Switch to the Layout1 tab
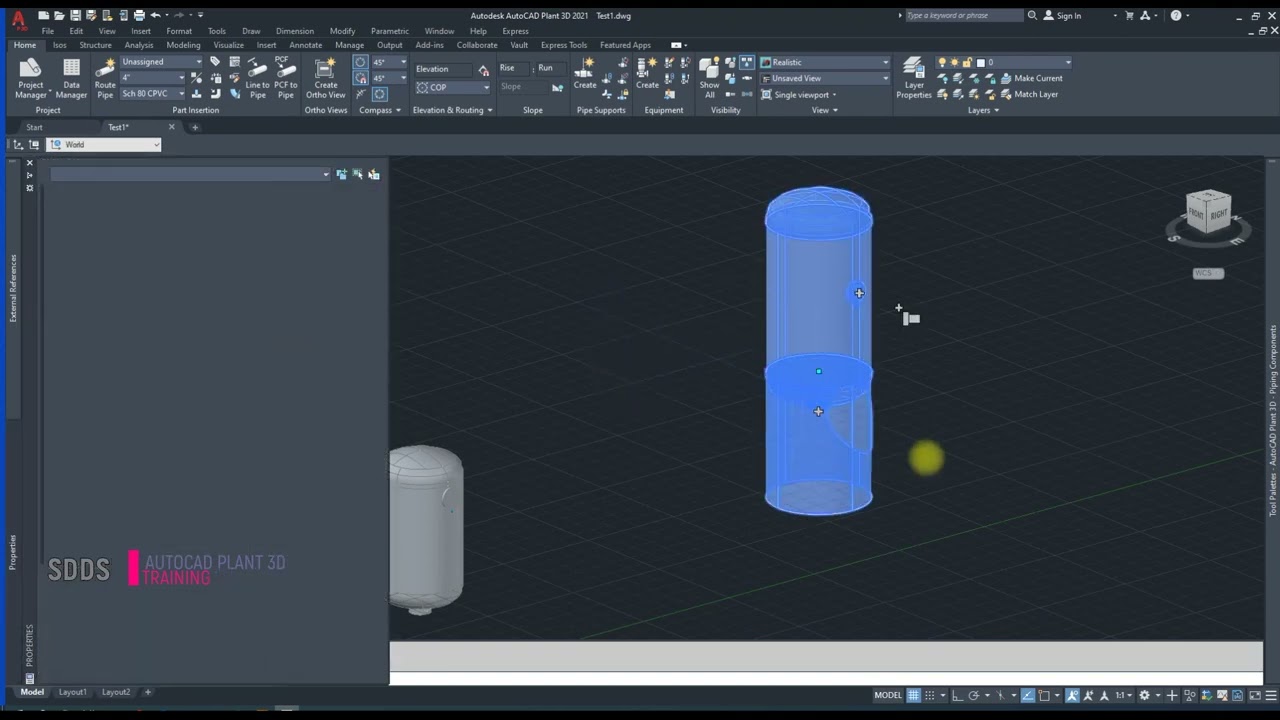The image size is (1280, 720). [72, 692]
